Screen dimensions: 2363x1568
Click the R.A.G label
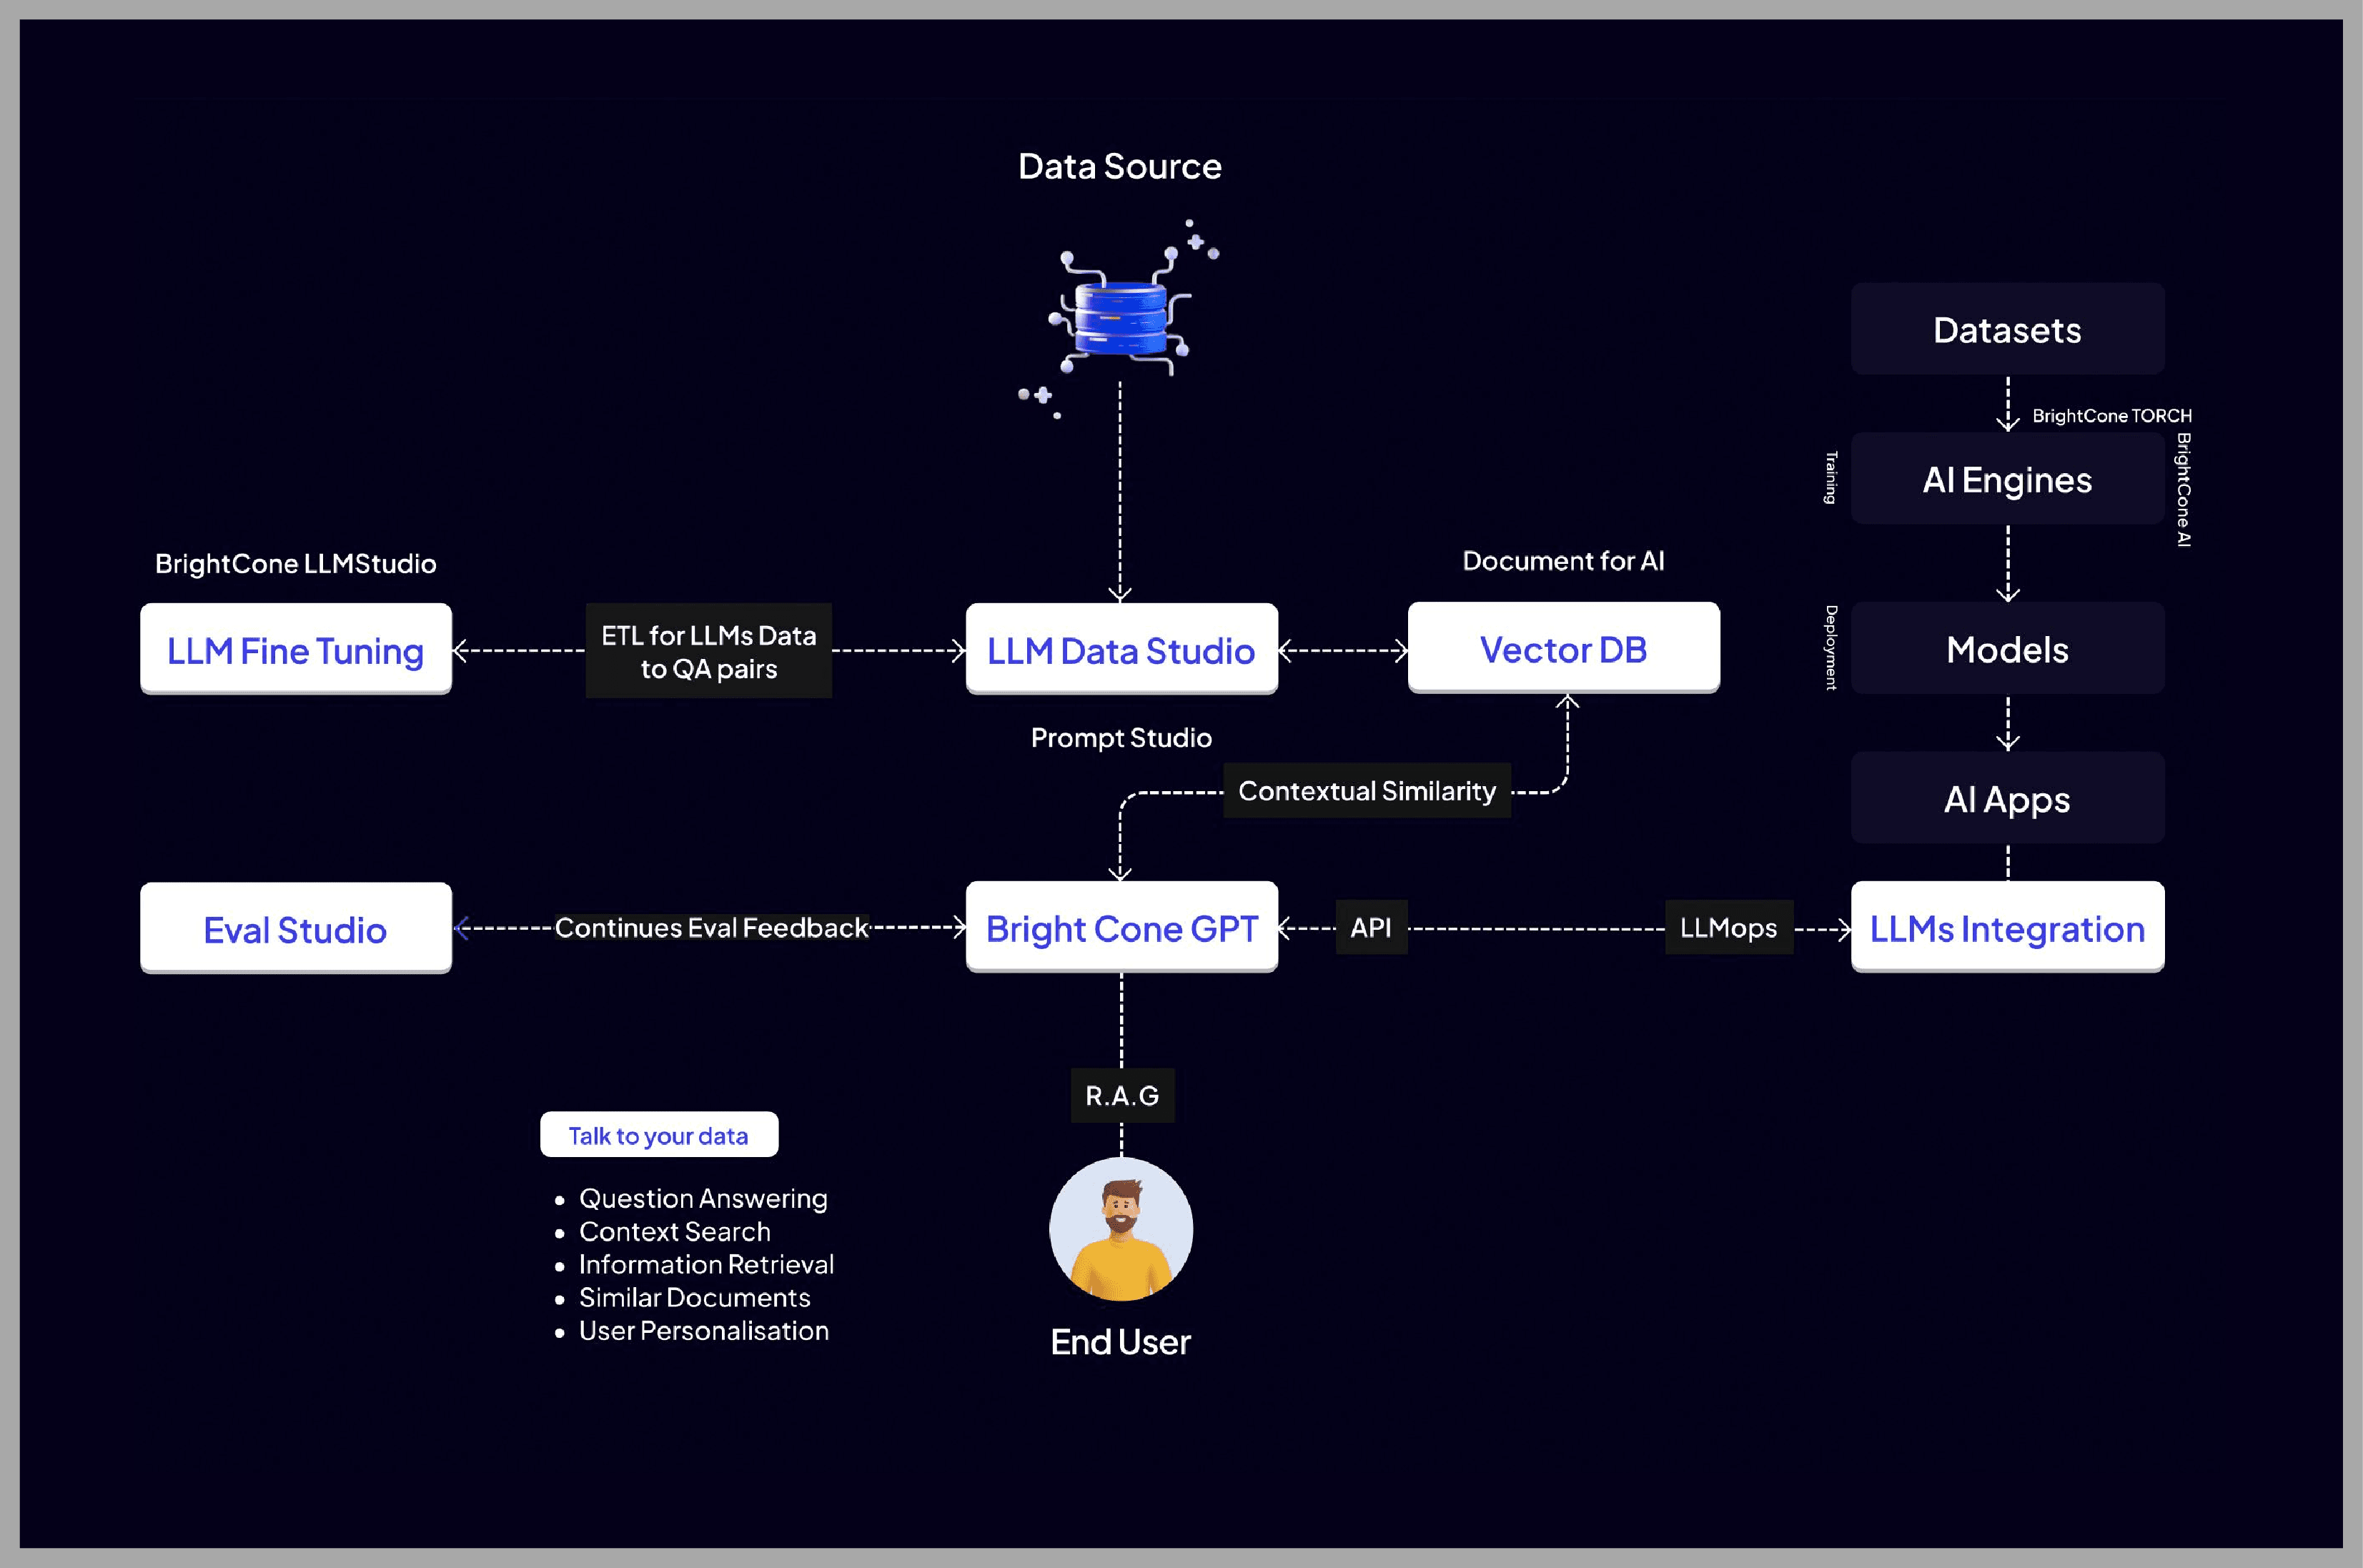coord(1122,1095)
